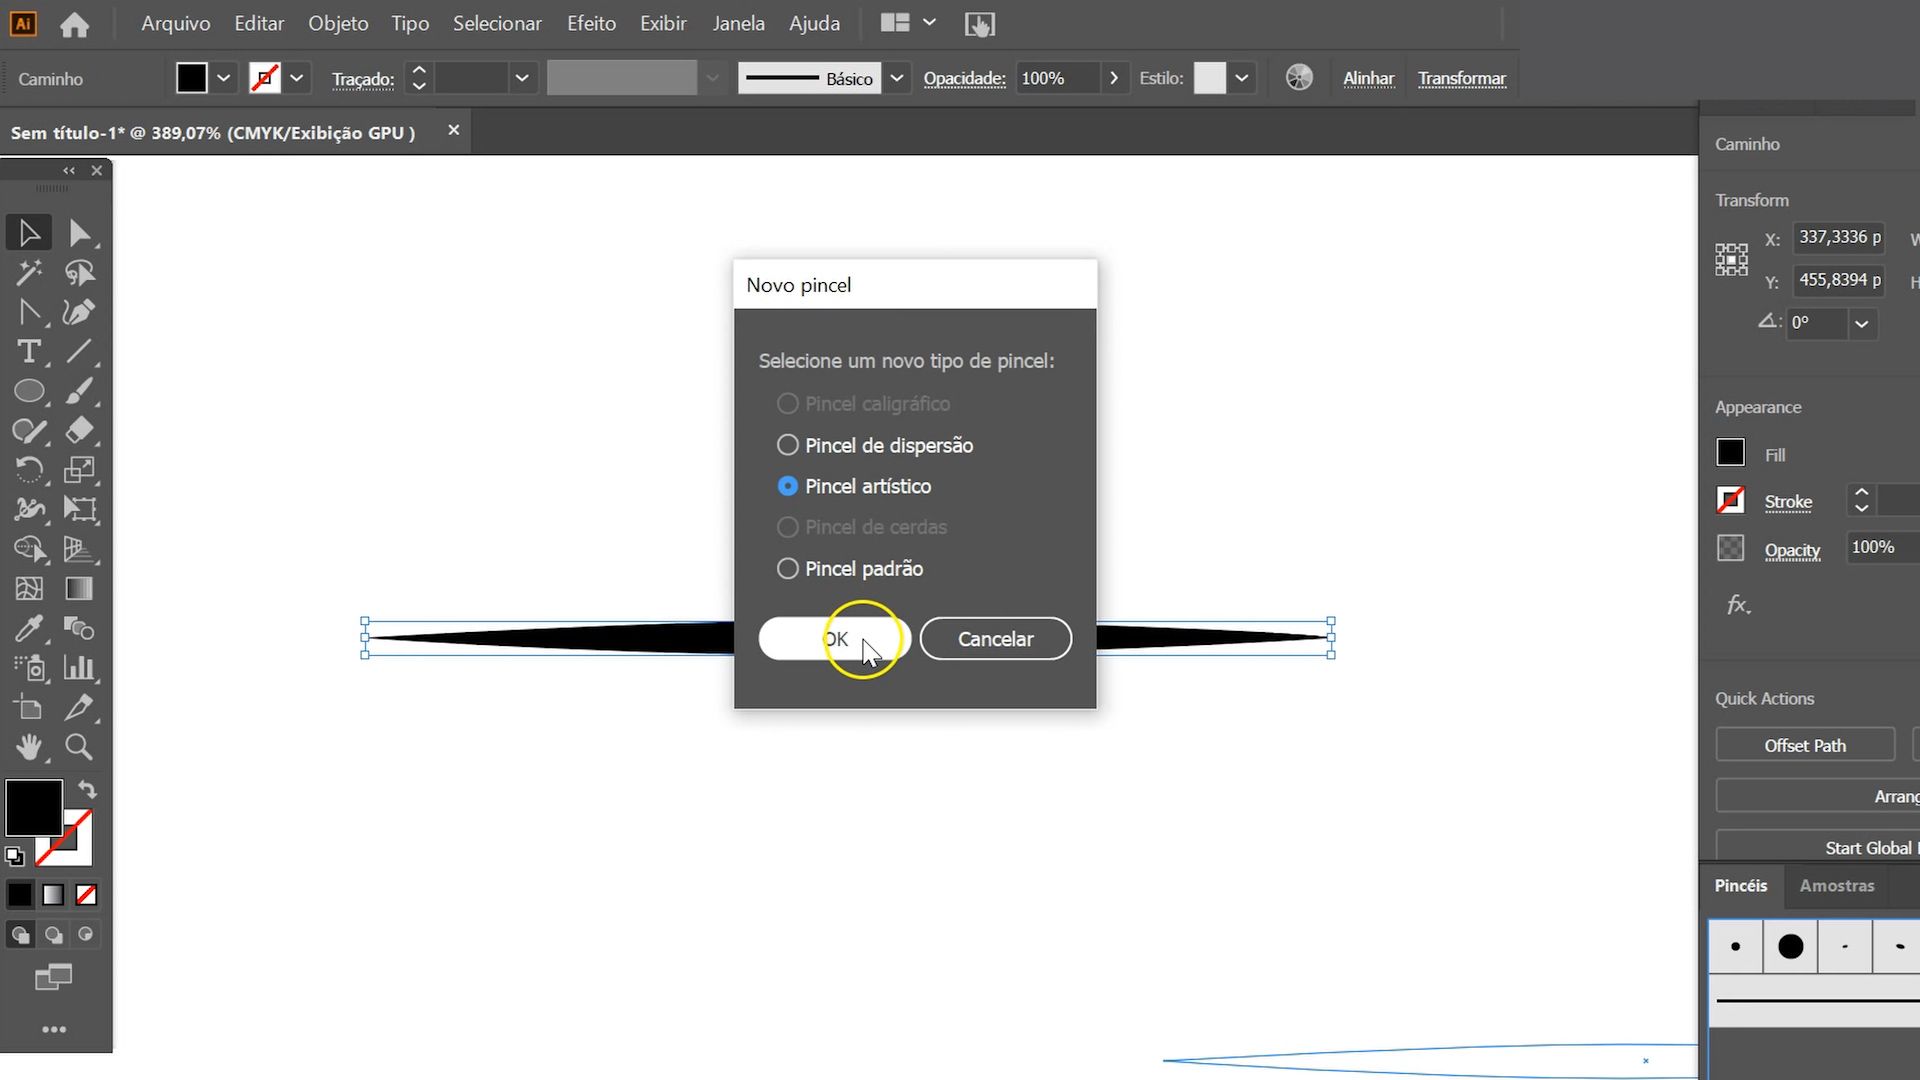Click the X position input field
This screenshot has height=1080, width=1920.
point(1839,238)
